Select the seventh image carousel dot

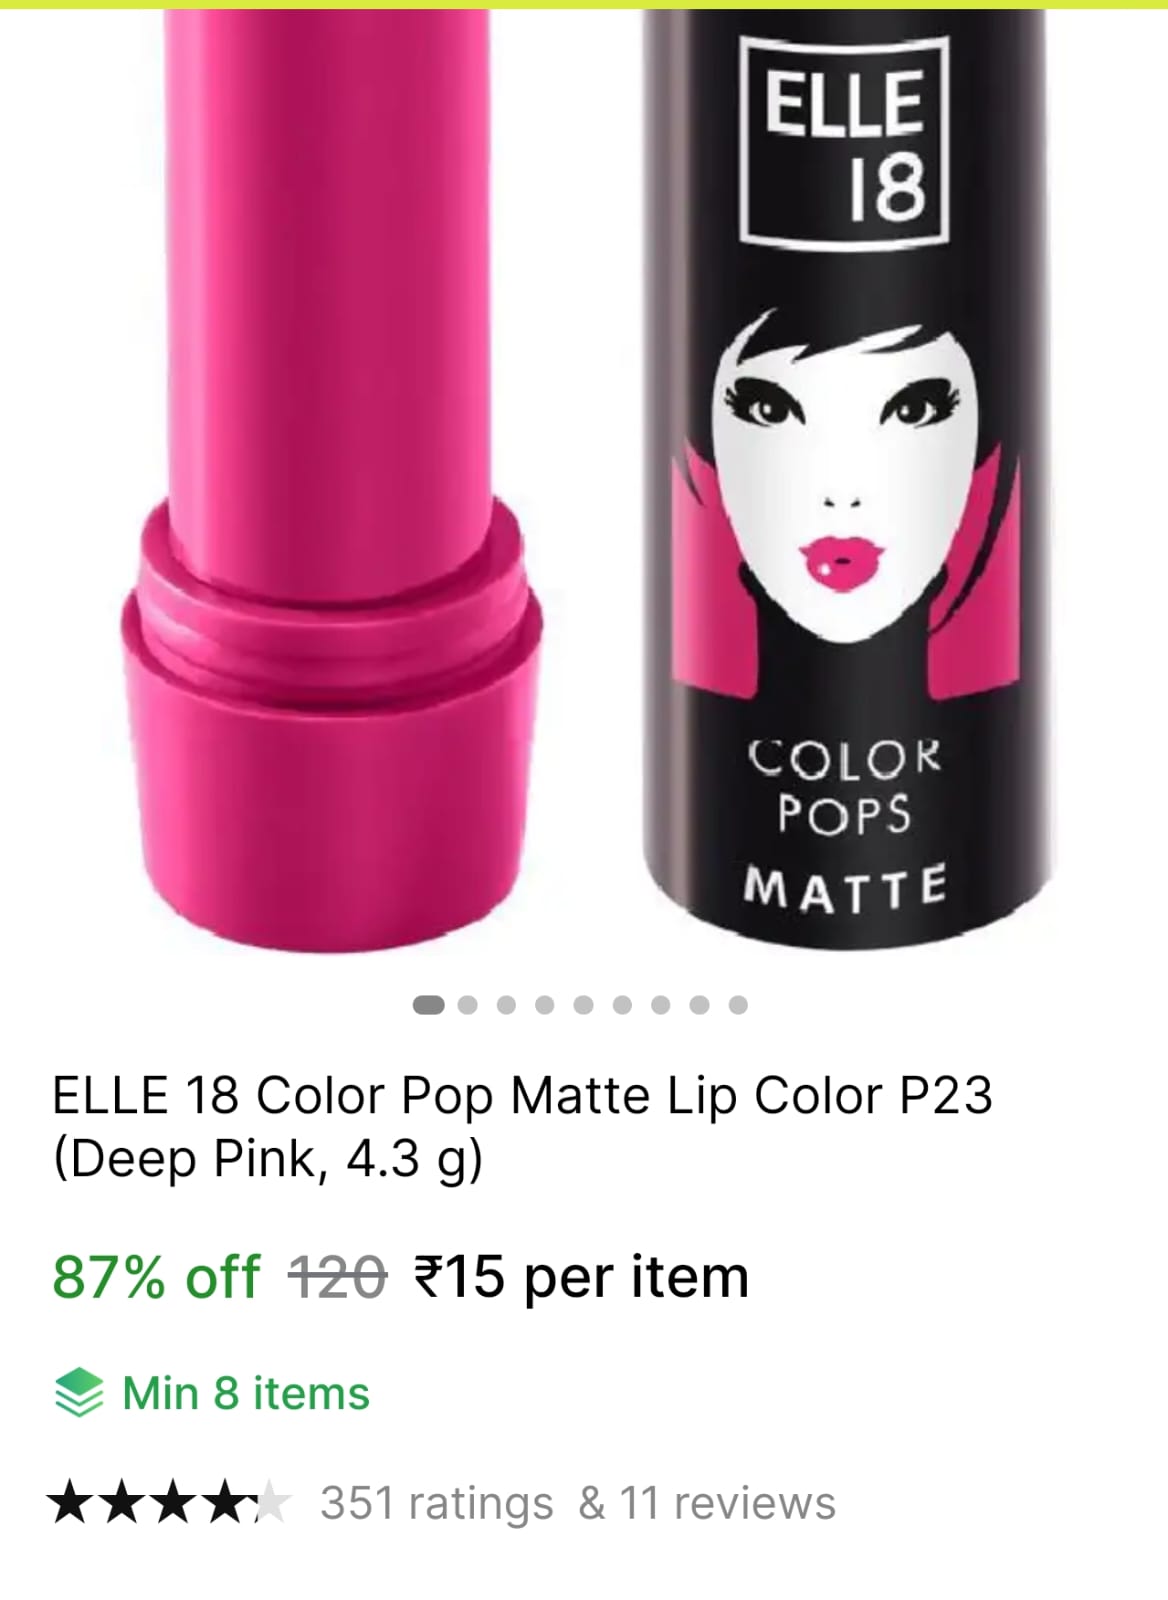(660, 1005)
